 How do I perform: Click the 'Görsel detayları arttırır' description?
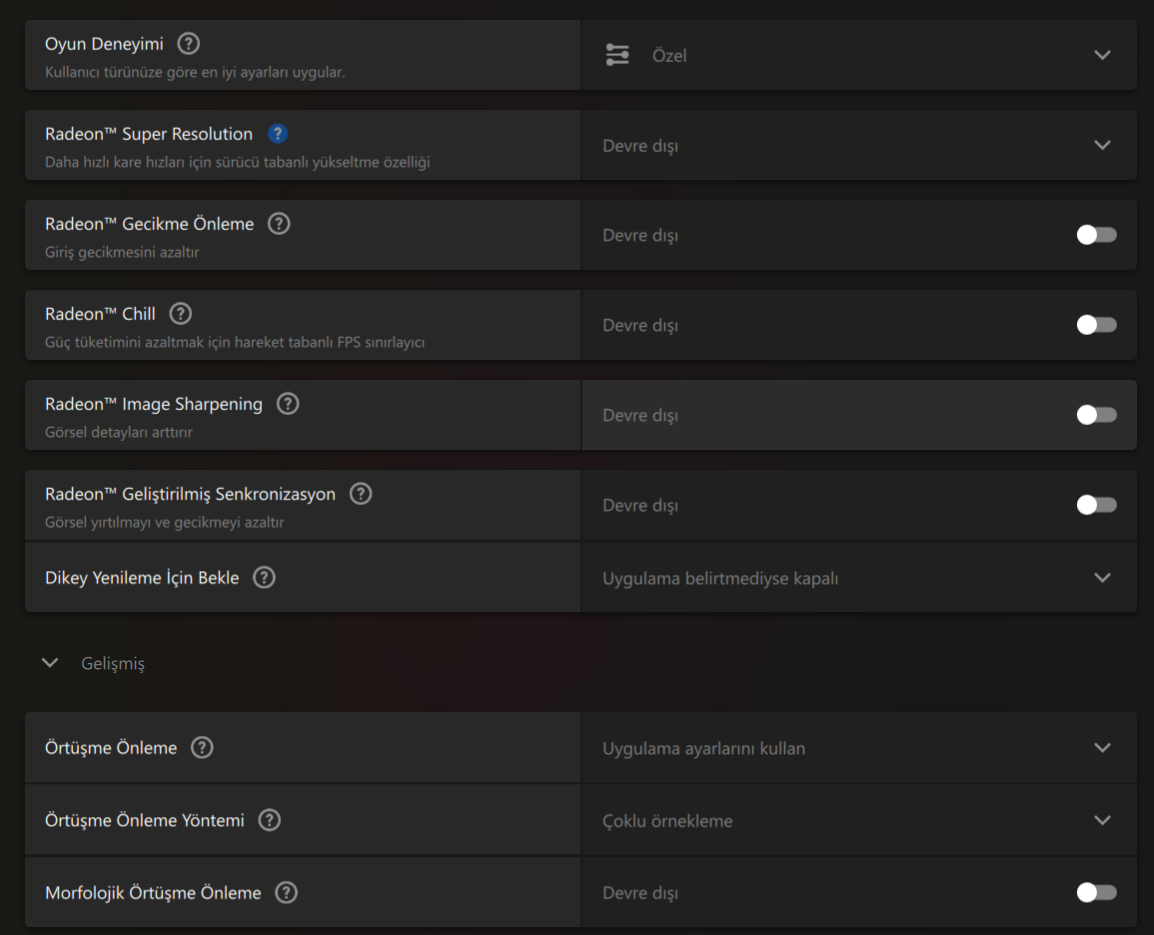pyautogui.click(x=118, y=432)
